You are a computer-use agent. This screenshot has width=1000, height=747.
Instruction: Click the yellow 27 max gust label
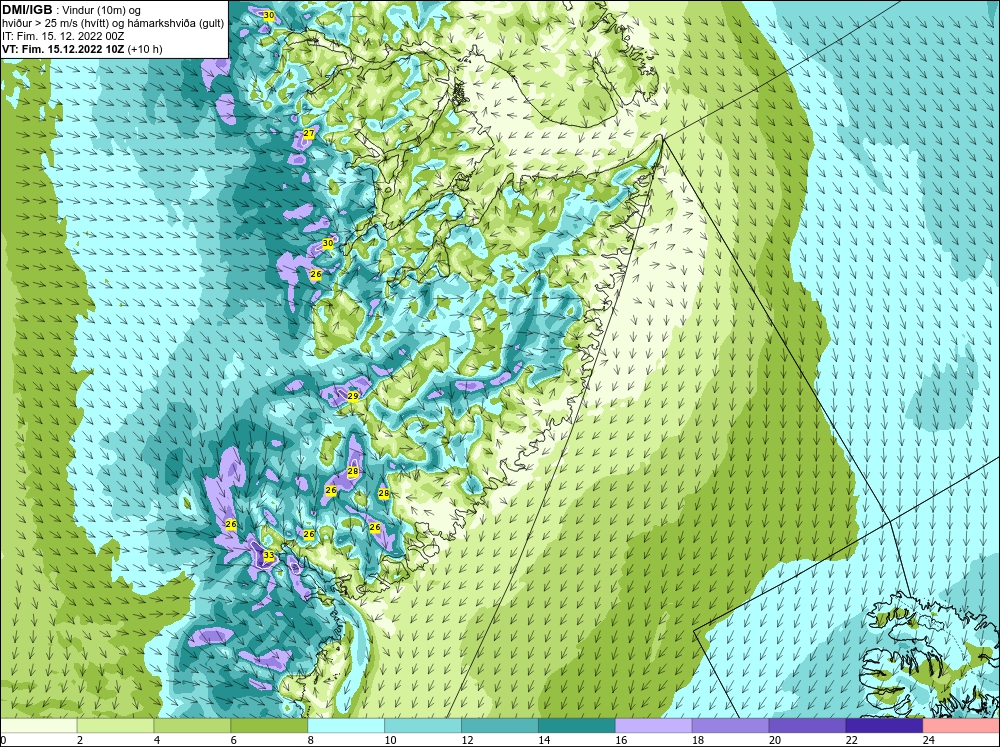(x=309, y=133)
